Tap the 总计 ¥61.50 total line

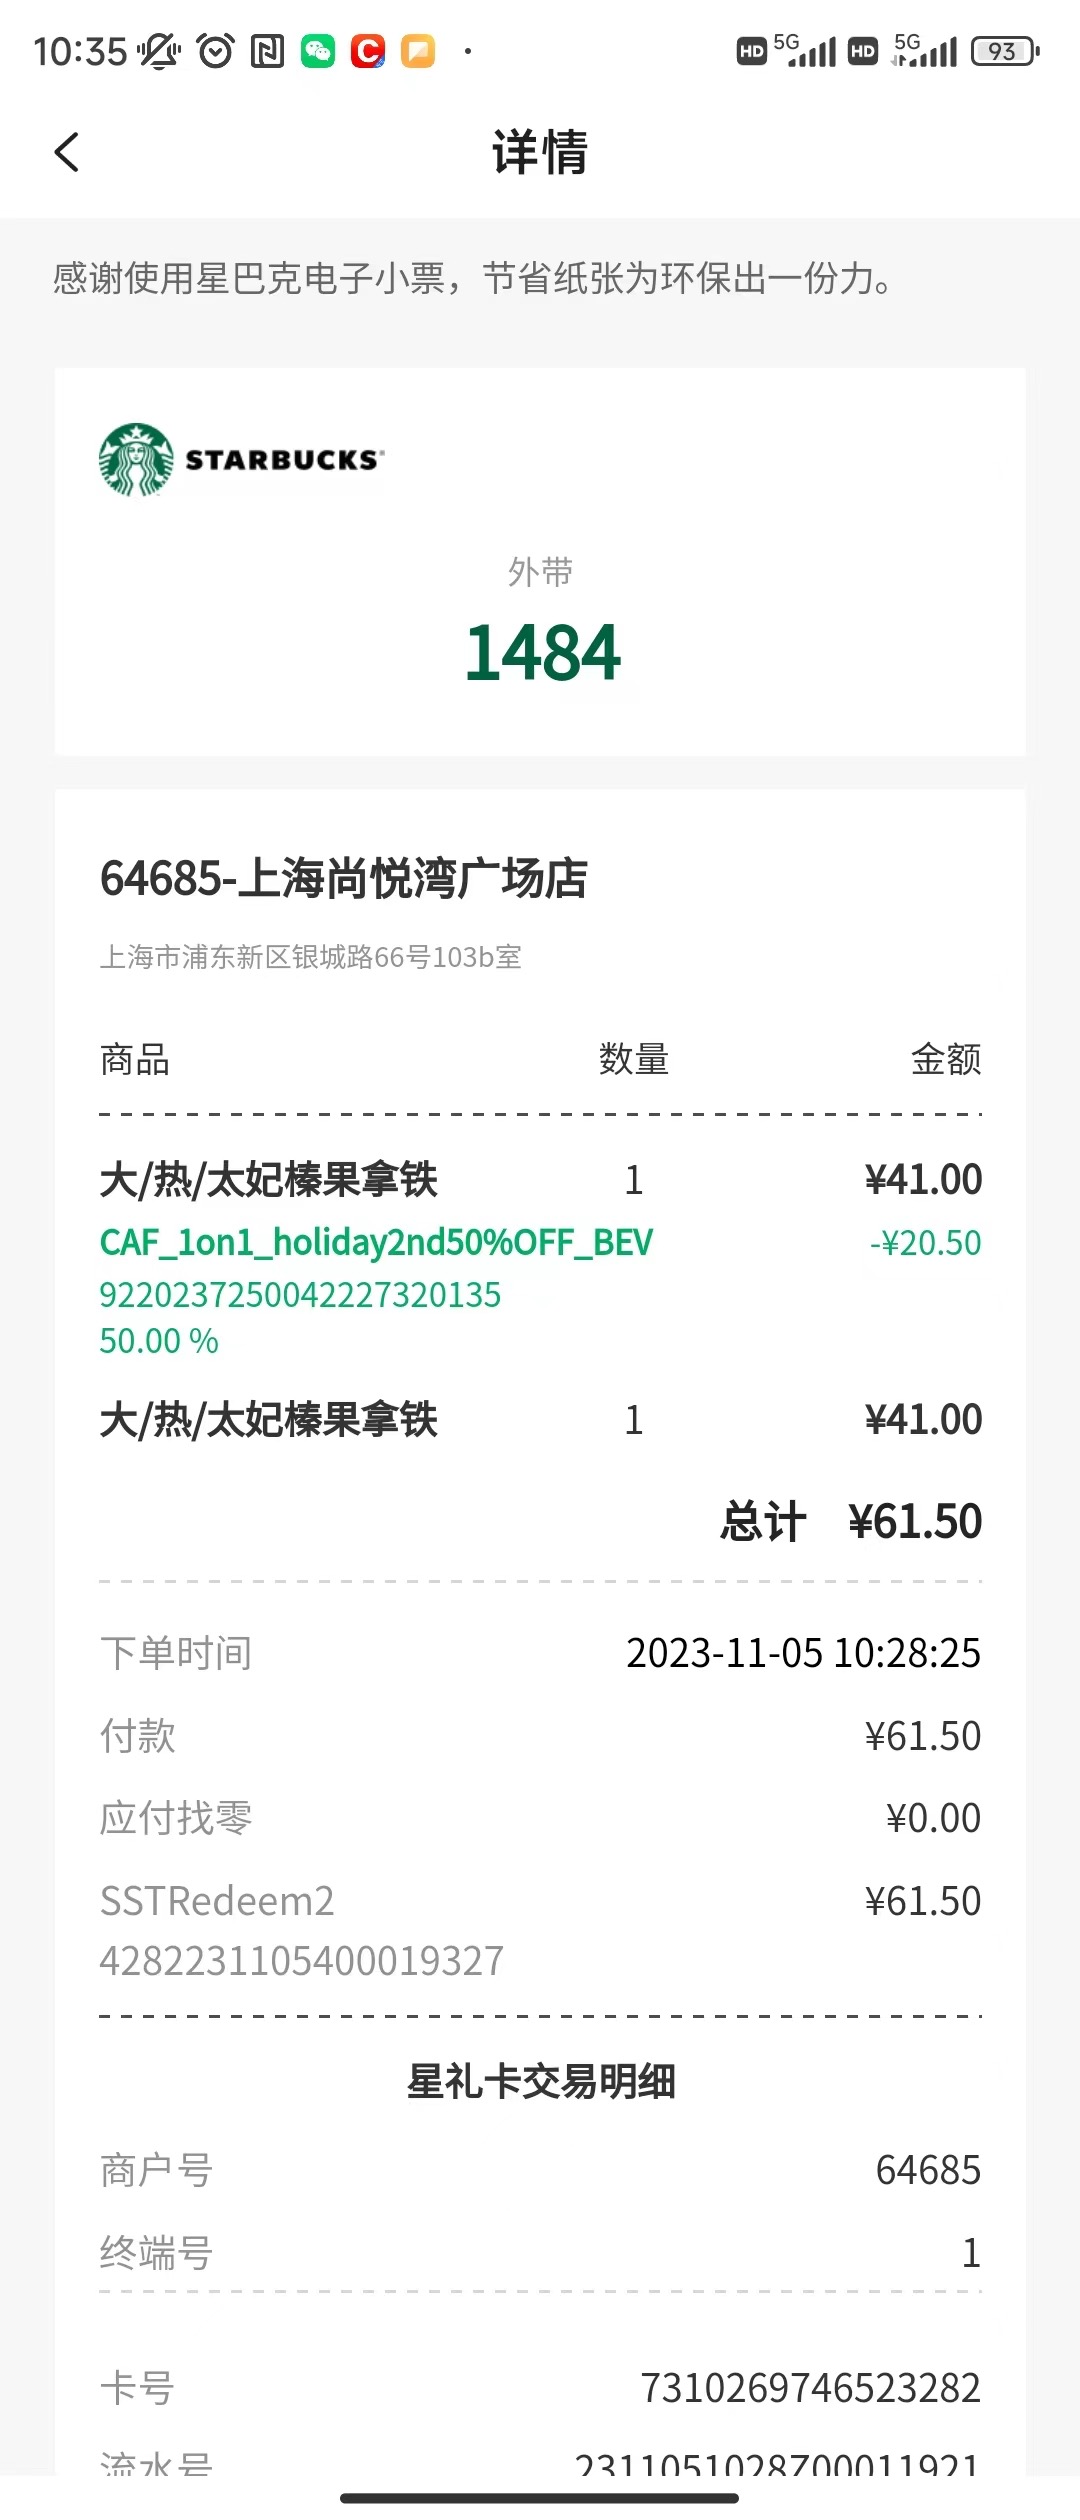point(851,1522)
